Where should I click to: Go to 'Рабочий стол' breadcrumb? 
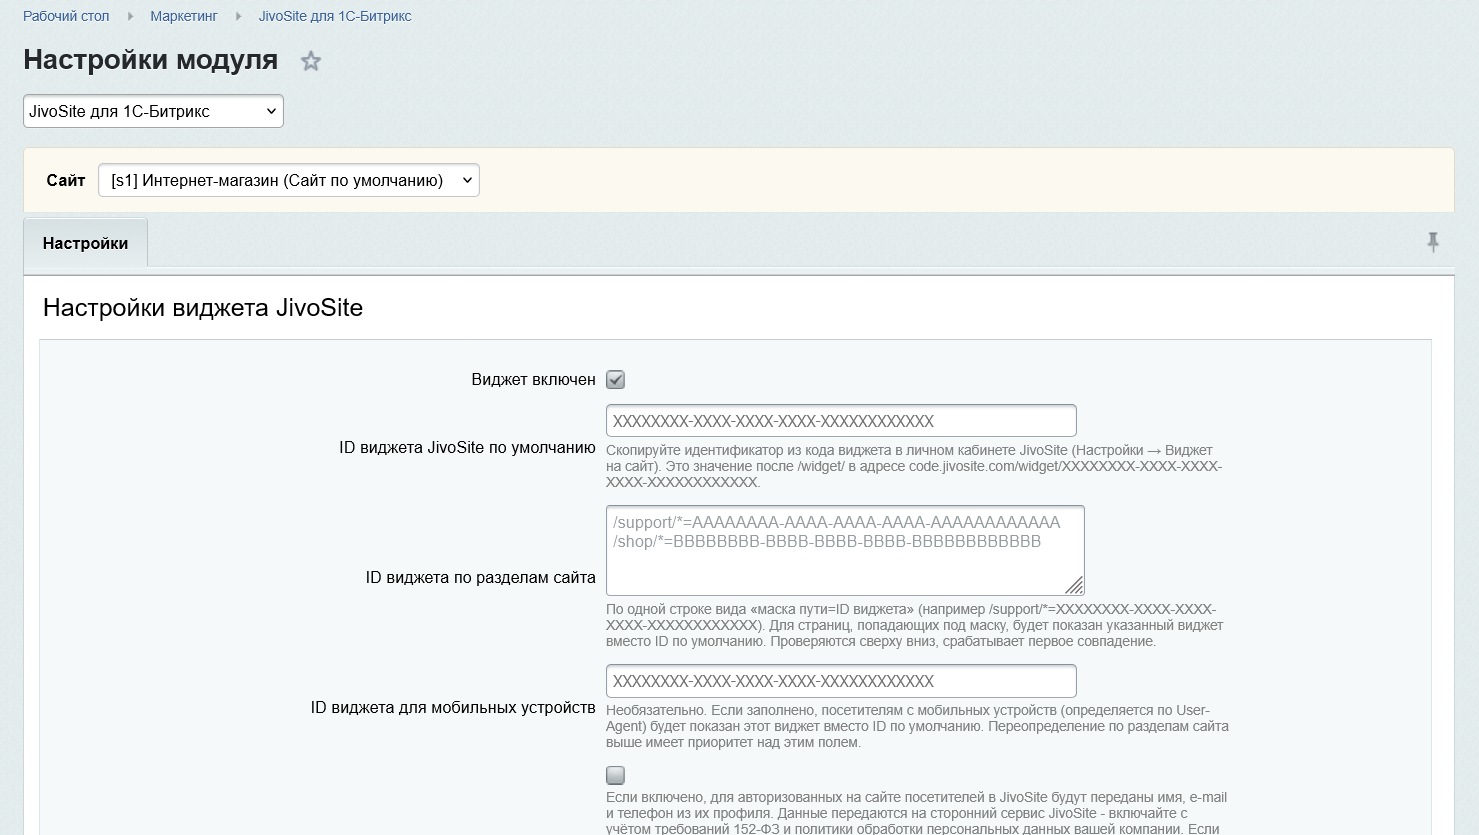tap(66, 16)
